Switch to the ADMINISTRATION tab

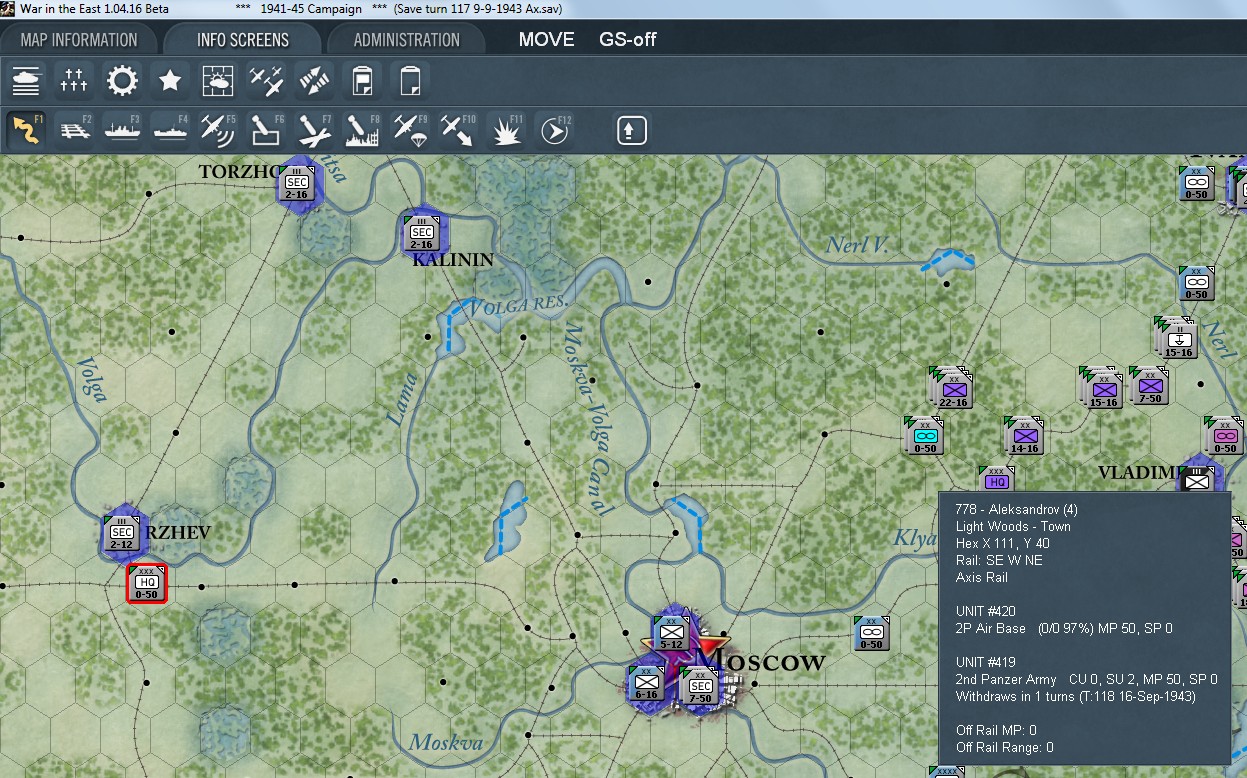(x=407, y=40)
